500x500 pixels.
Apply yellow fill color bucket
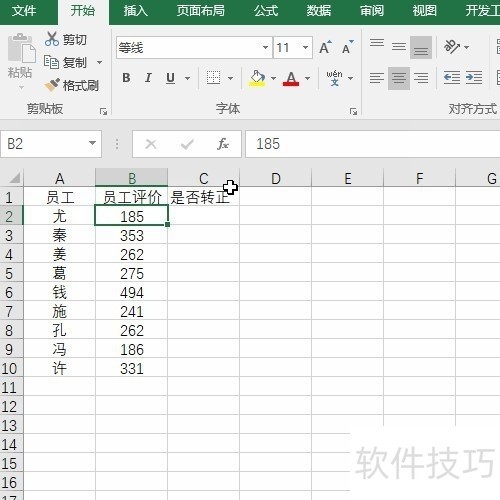click(x=257, y=78)
